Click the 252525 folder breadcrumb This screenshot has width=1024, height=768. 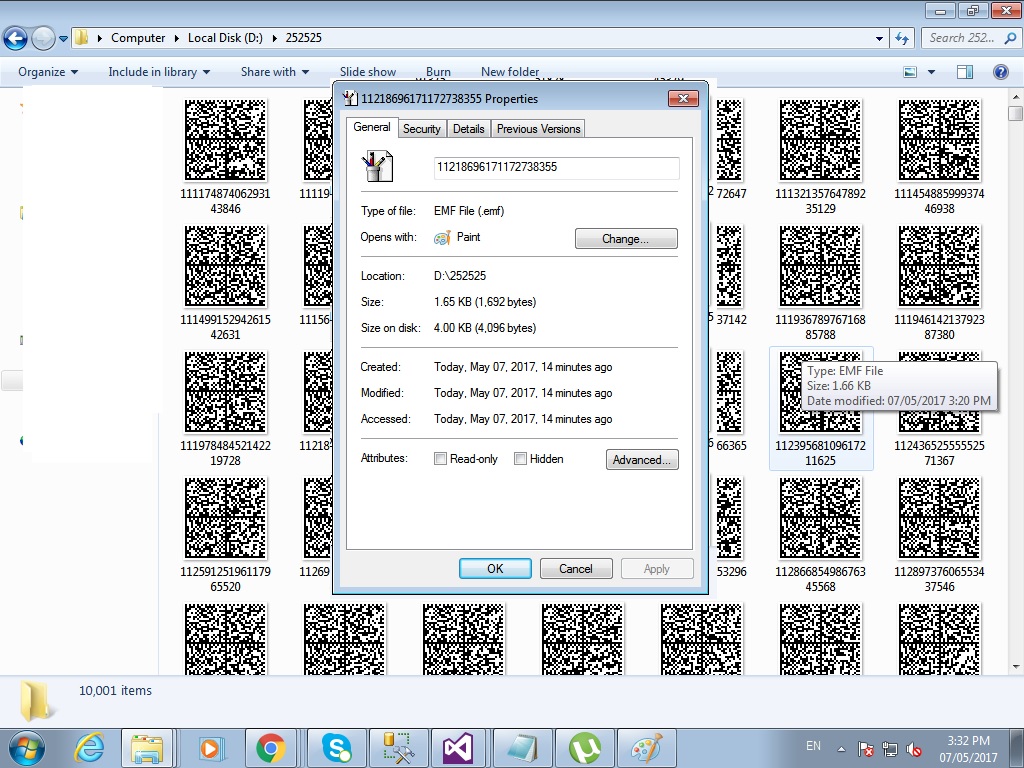pos(304,38)
